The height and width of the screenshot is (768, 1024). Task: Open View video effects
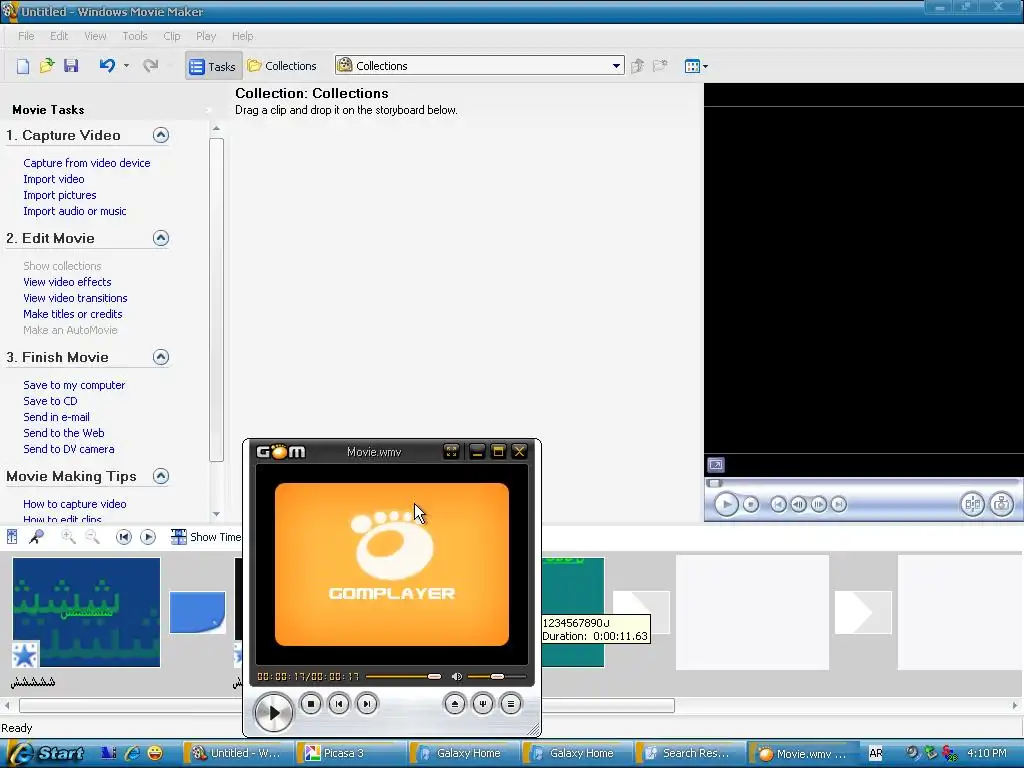coord(67,282)
